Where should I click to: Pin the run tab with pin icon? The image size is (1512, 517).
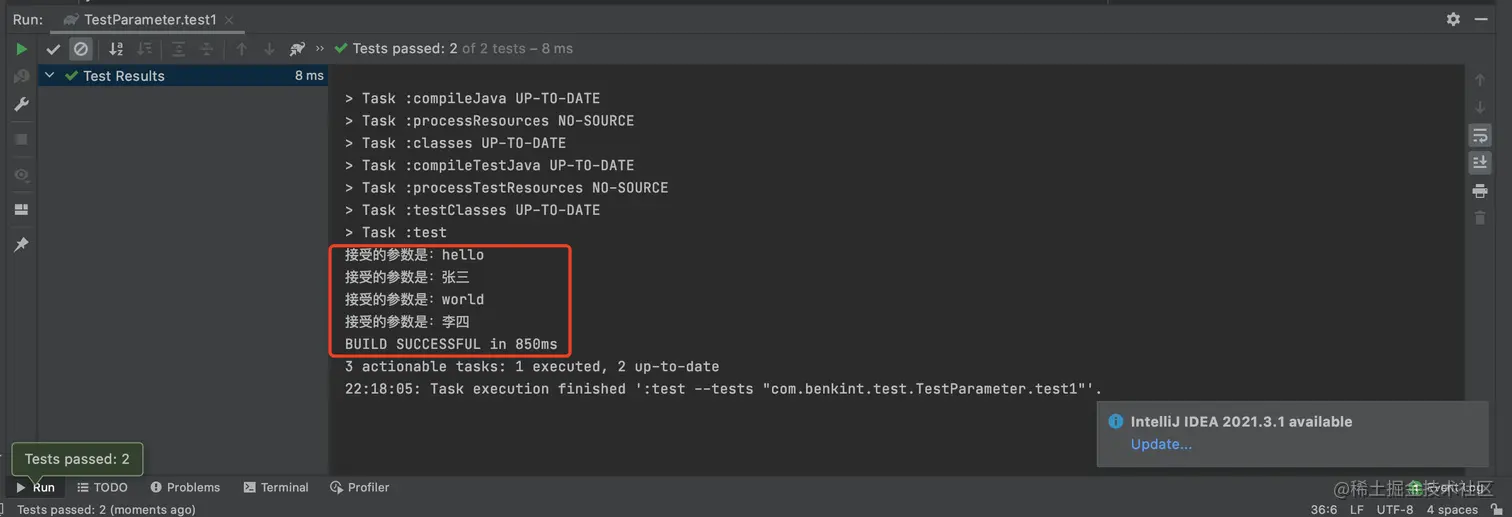point(21,245)
